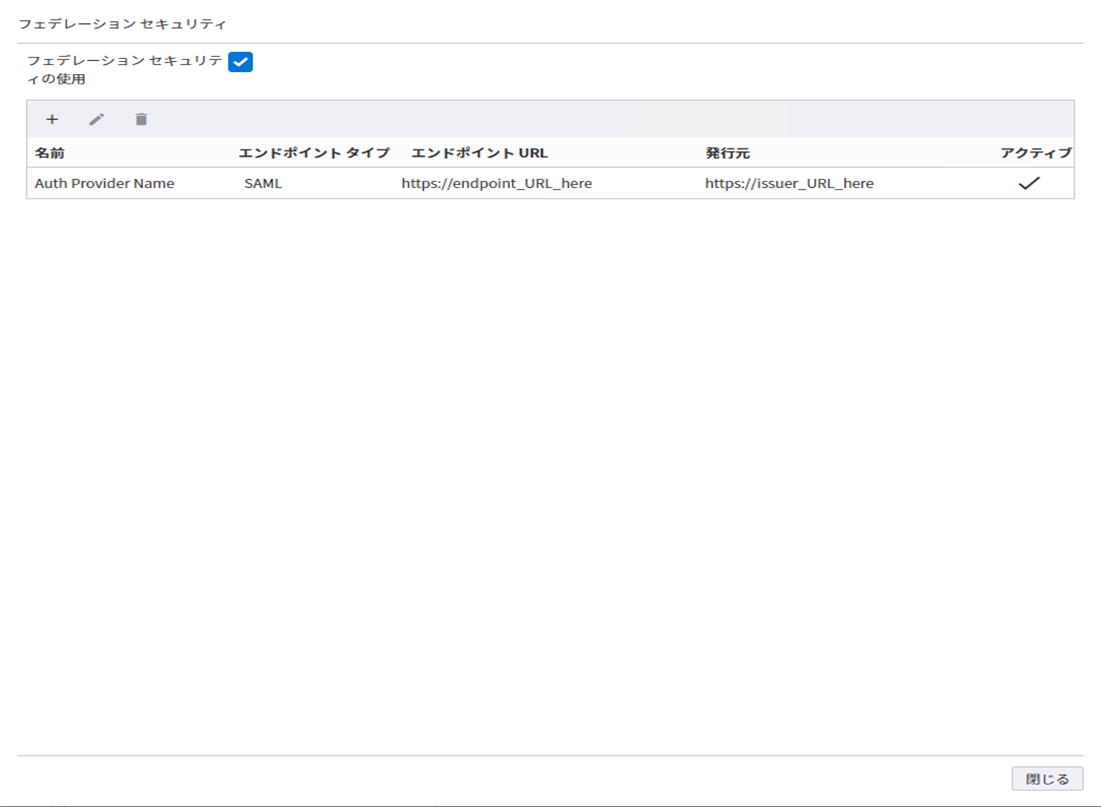Select the Auth Provider Name row
This screenshot has width=1101, height=807.
coord(104,183)
